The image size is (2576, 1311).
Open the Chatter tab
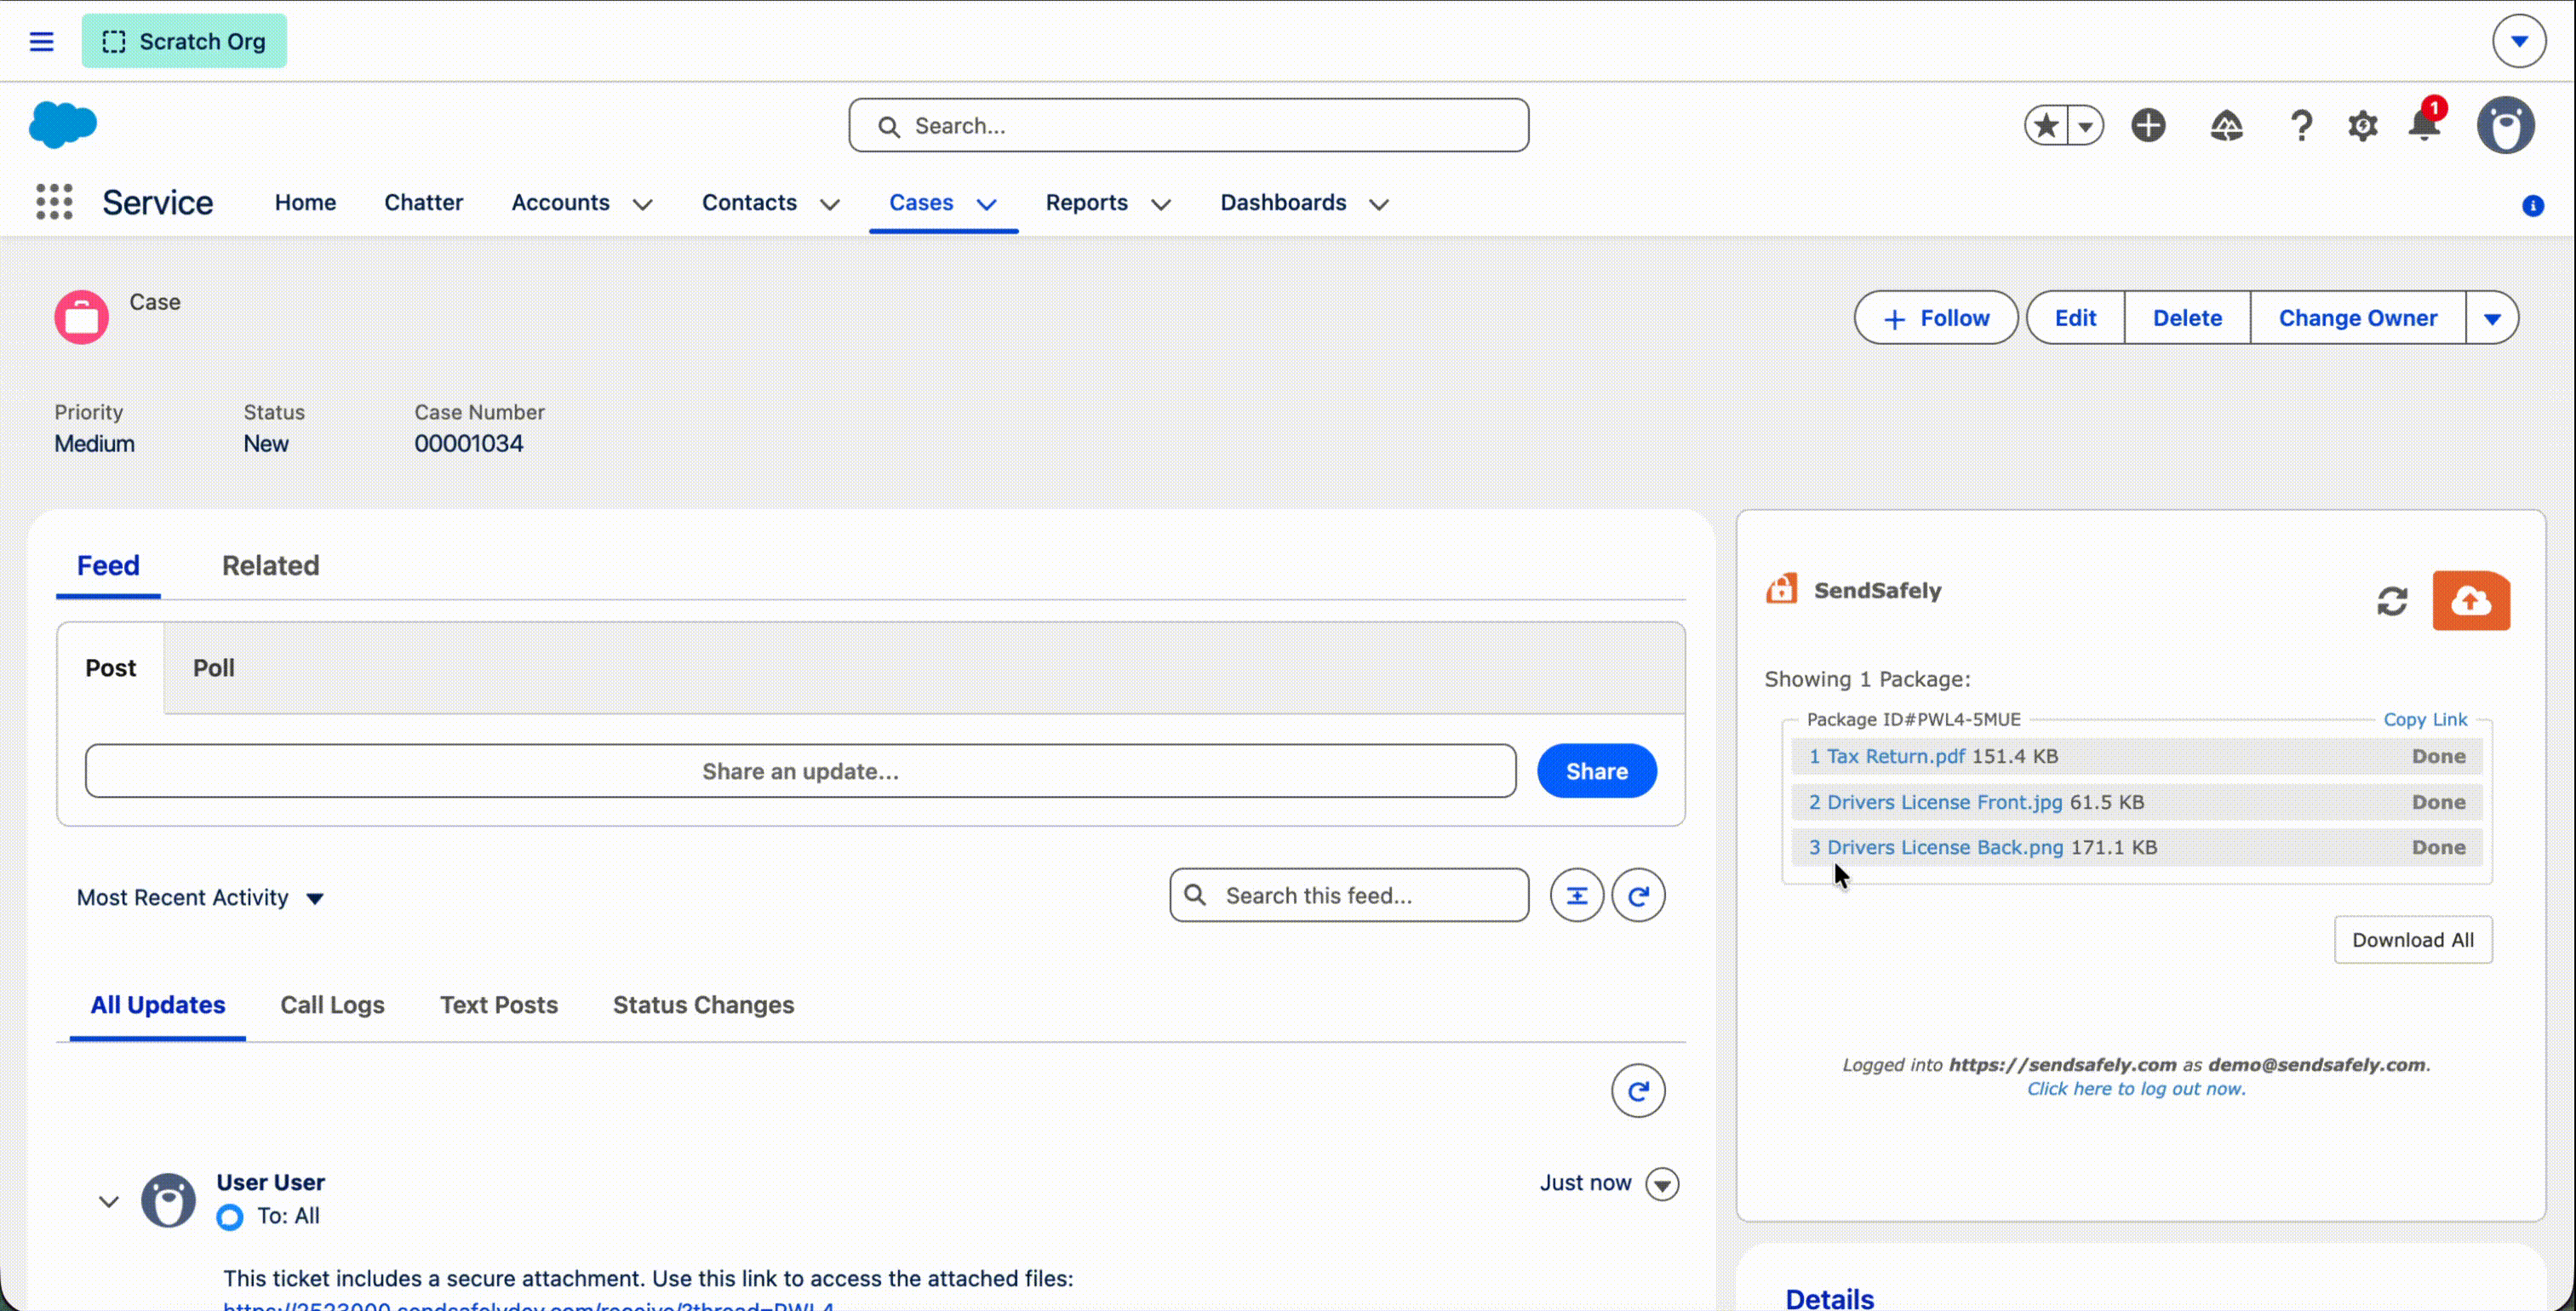[423, 202]
